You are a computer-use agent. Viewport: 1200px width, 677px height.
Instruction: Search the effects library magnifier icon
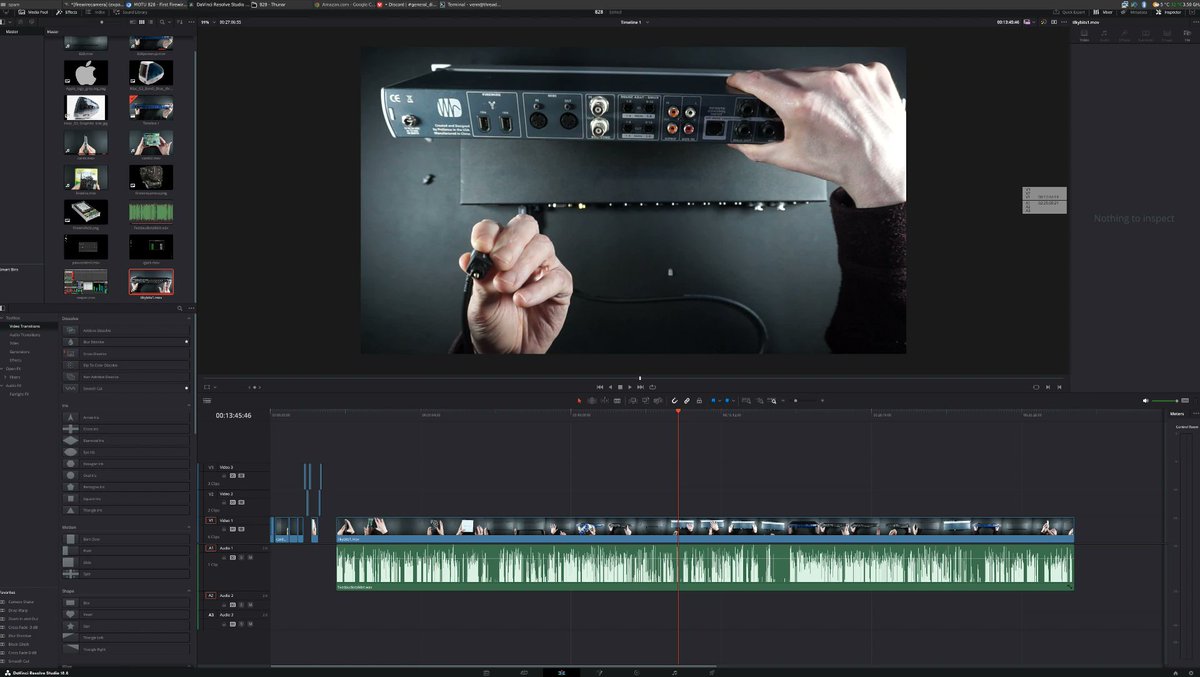click(179, 308)
